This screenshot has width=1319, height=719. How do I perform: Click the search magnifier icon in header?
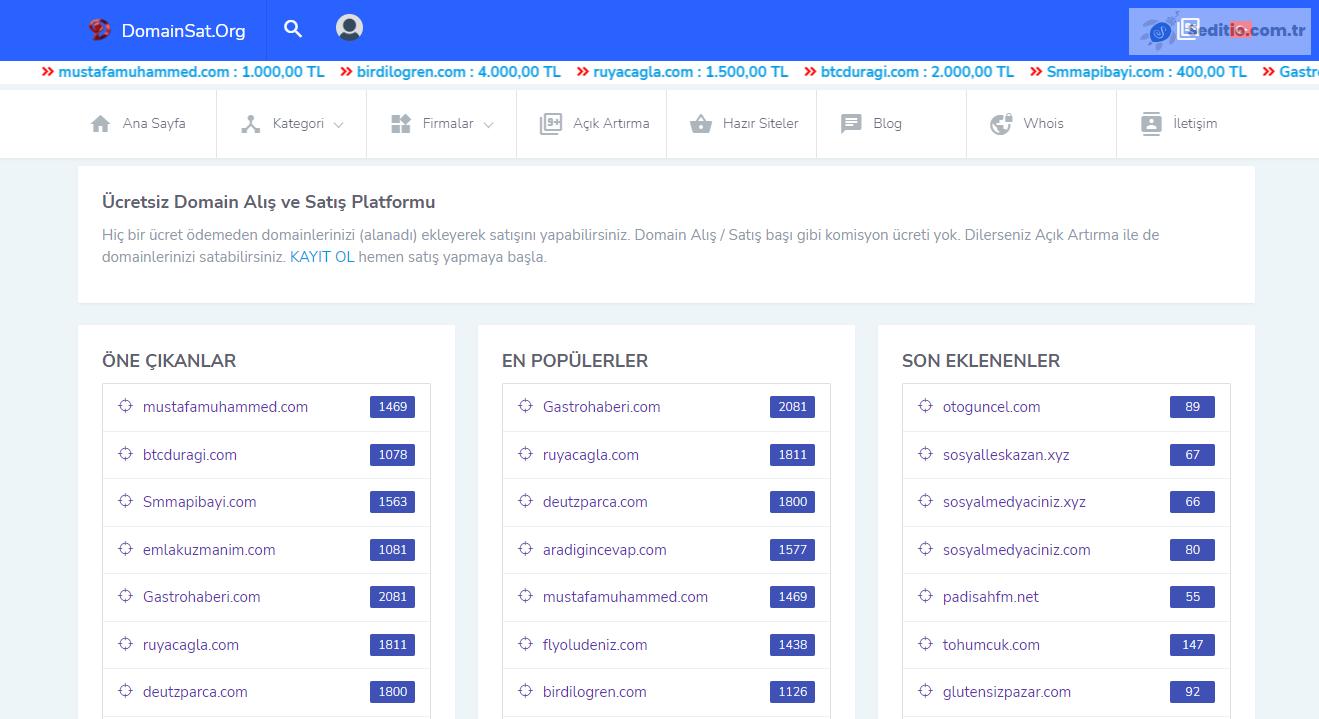(293, 29)
